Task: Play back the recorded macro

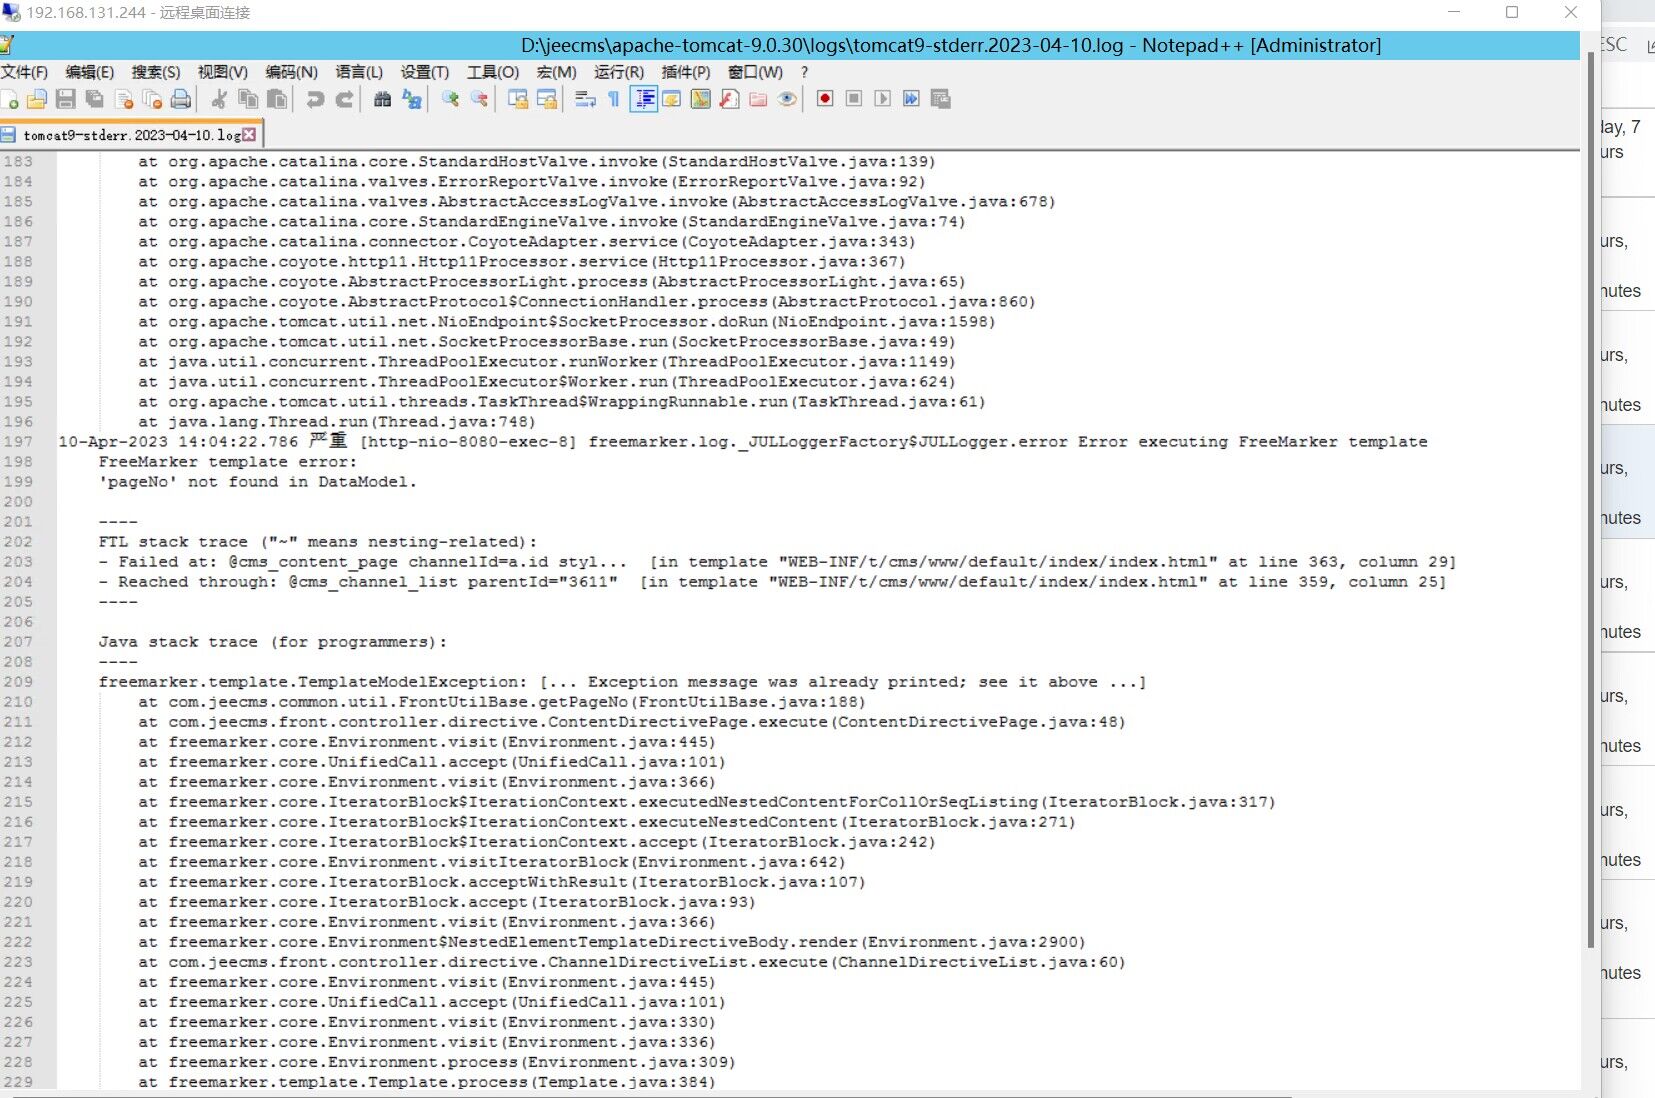Action: click(x=882, y=99)
